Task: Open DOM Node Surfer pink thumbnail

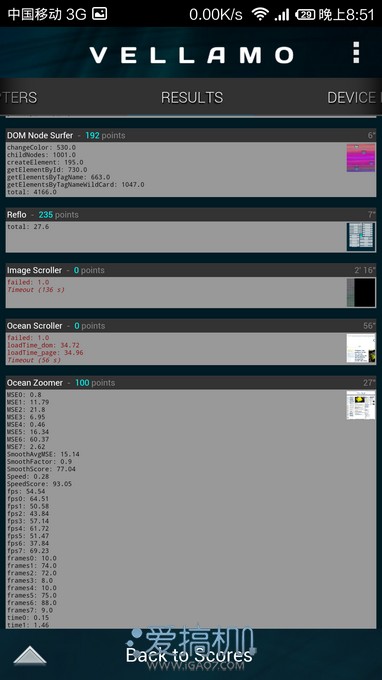Action: [x=361, y=158]
